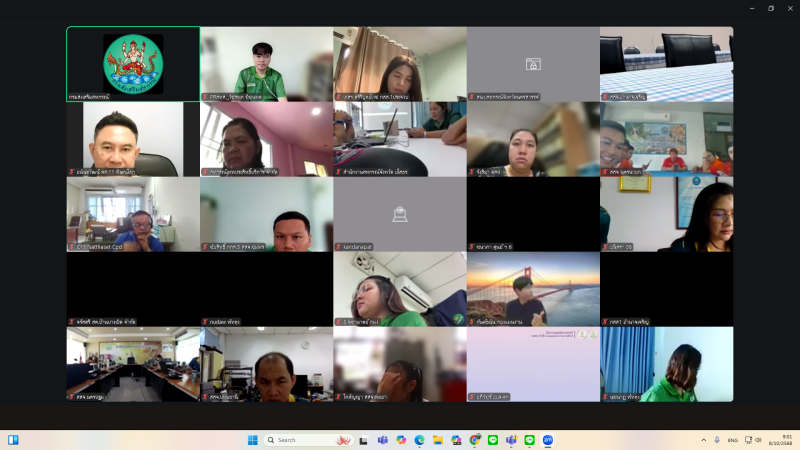The image size is (800, 450).
Task: Select the conference room video tile
Action: click(133, 364)
